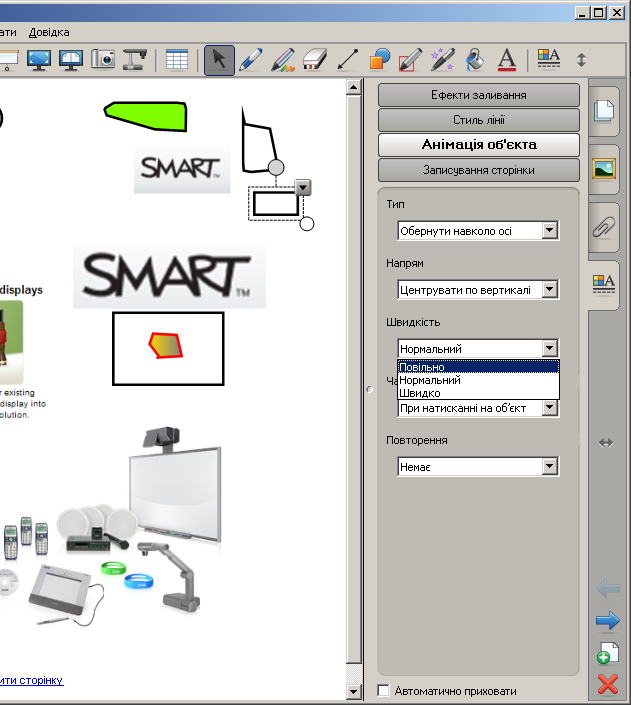
Task: Click the vertical scrollbar down arrow
Action: [x=354, y=692]
